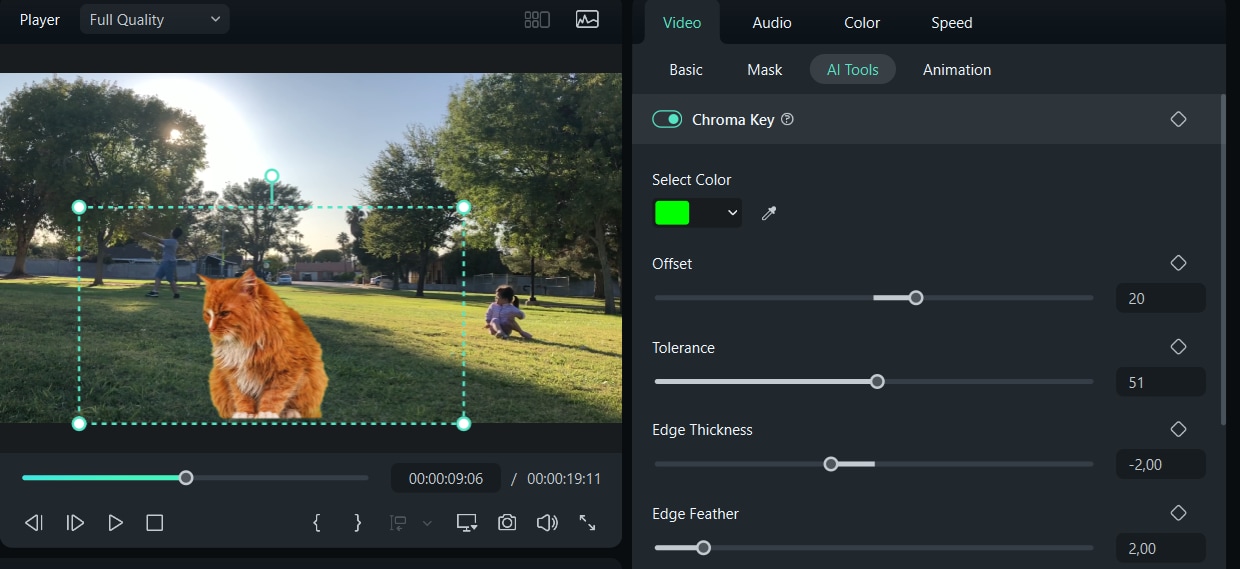This screenshot has width=1240, height=569.
Task: Expand the player to full screen
Action: pyautogui.click(x=587, y=522)
